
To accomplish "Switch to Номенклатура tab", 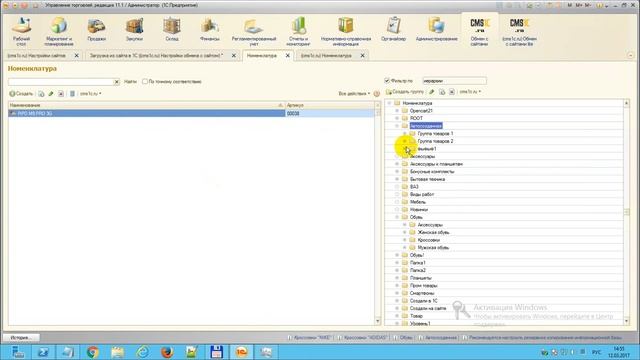I will click(262, 56).
